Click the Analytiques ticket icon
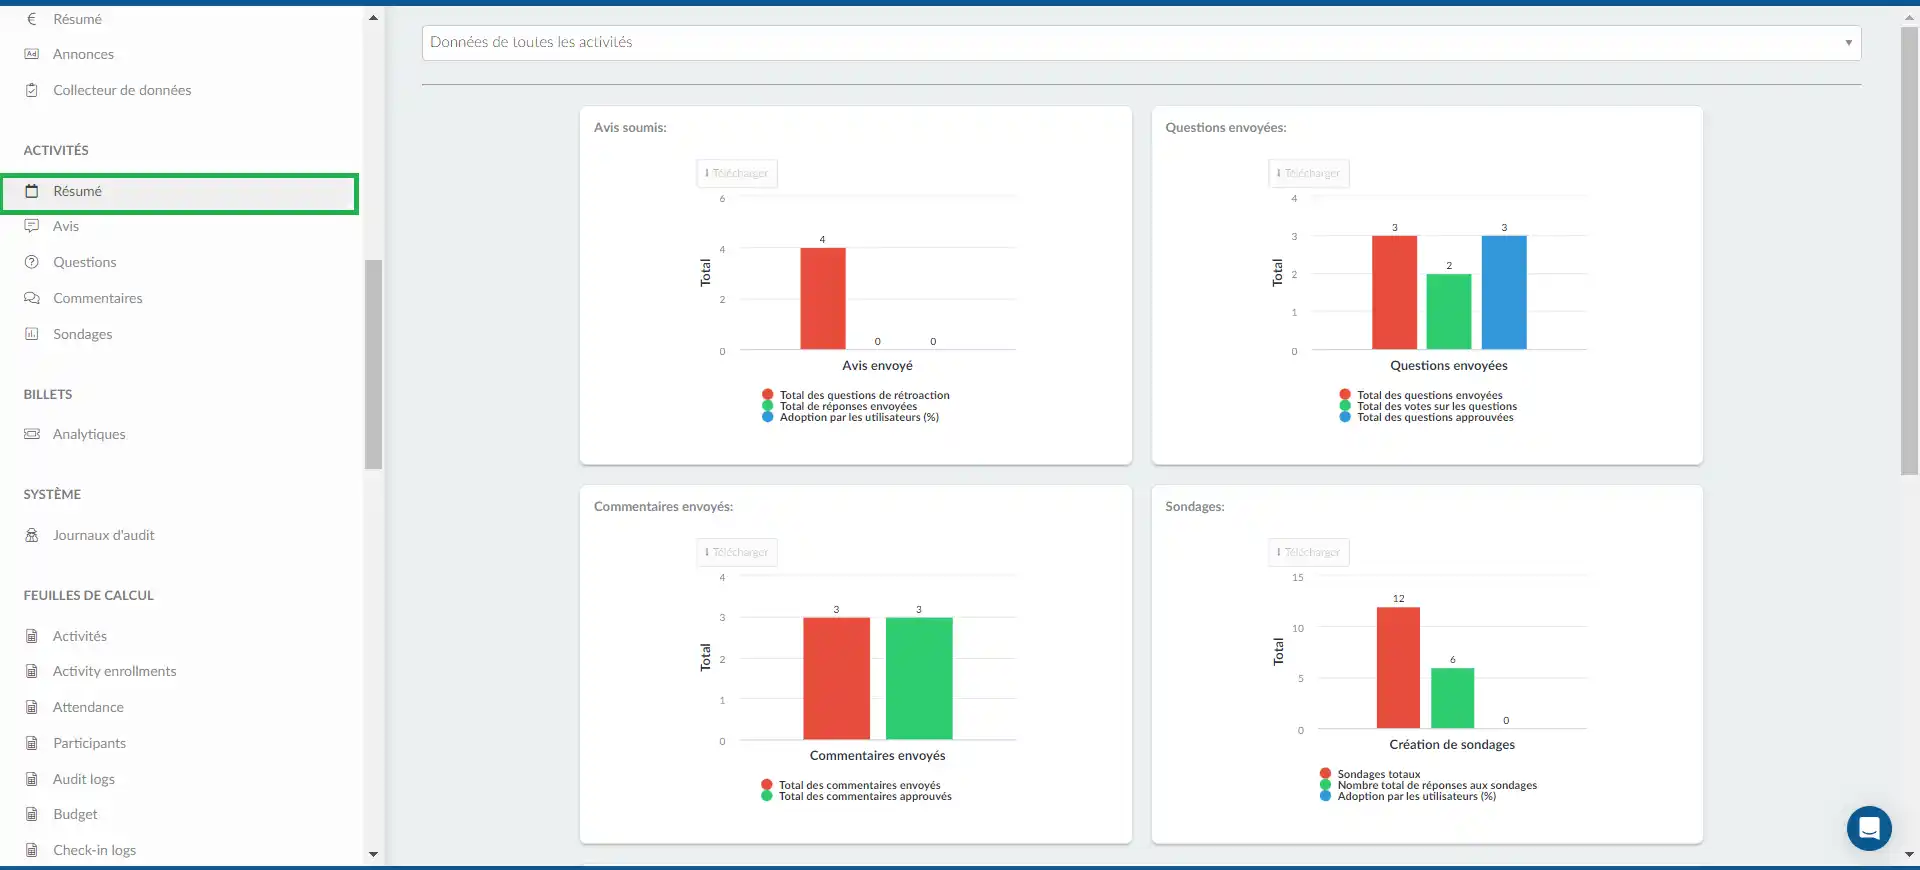The image size is (1920, 870). coord(32,434)
